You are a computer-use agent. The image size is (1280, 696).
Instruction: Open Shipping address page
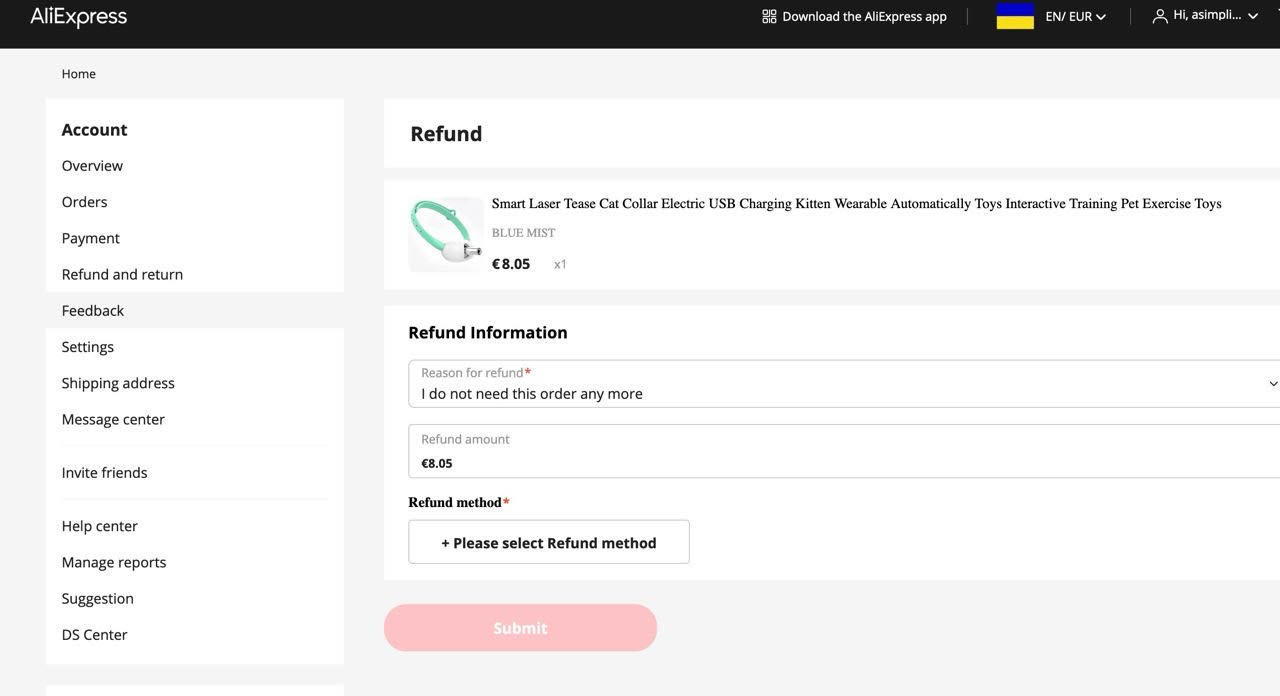click(118, 383)
